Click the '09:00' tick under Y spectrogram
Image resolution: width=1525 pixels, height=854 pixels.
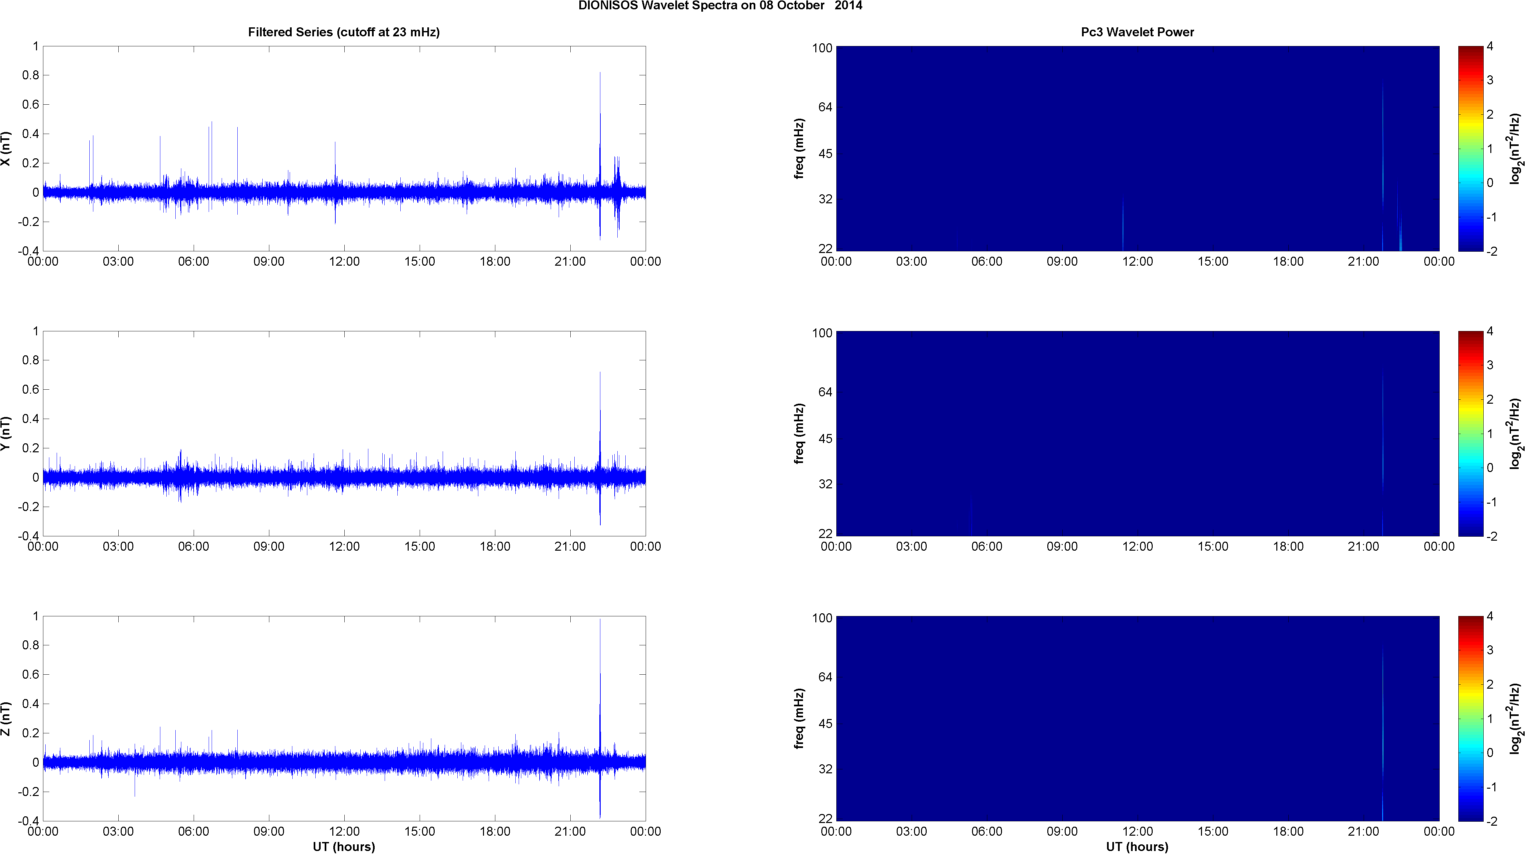click(1062, 547)
